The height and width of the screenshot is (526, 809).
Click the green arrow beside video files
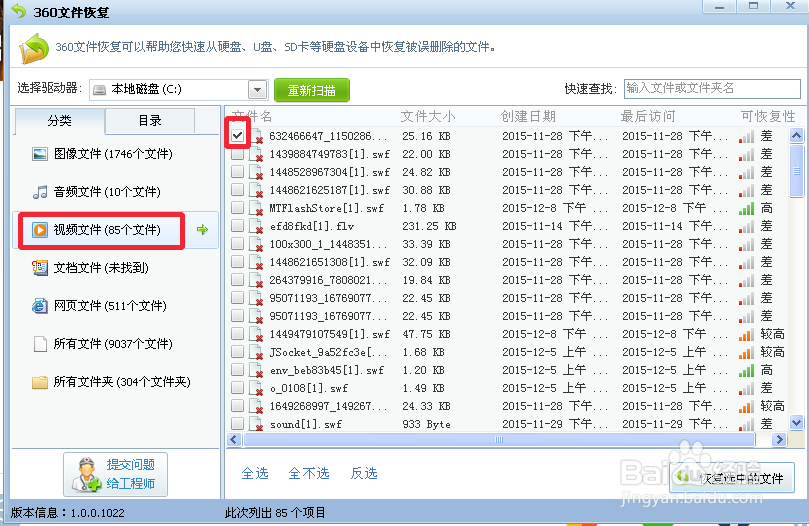[x=202, y=230]
